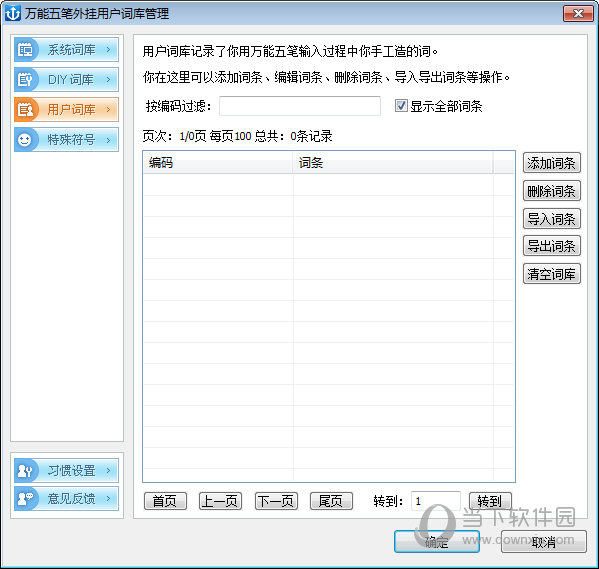
Task: Click the 转到 page number field
Action: (x=435, y=501)
